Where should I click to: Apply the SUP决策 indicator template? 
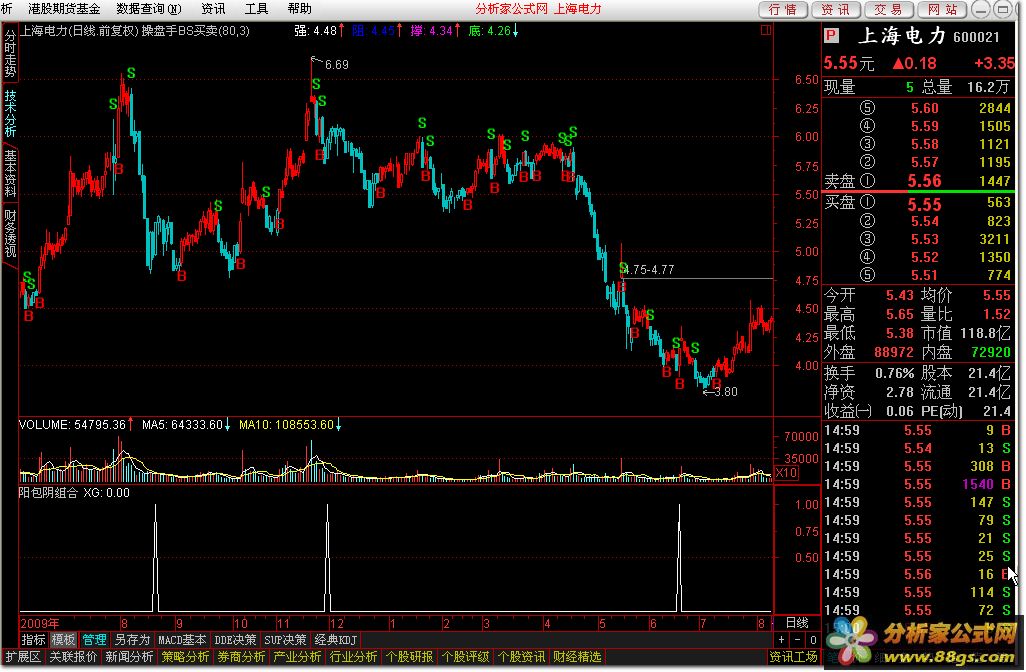click(285, 640)
